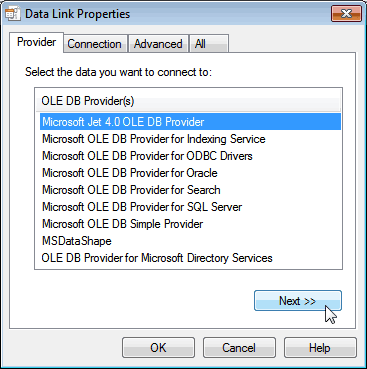367x369 pixels.
Task: Close the Data Link Properties dialog
Action: click(x=346, y=14)
